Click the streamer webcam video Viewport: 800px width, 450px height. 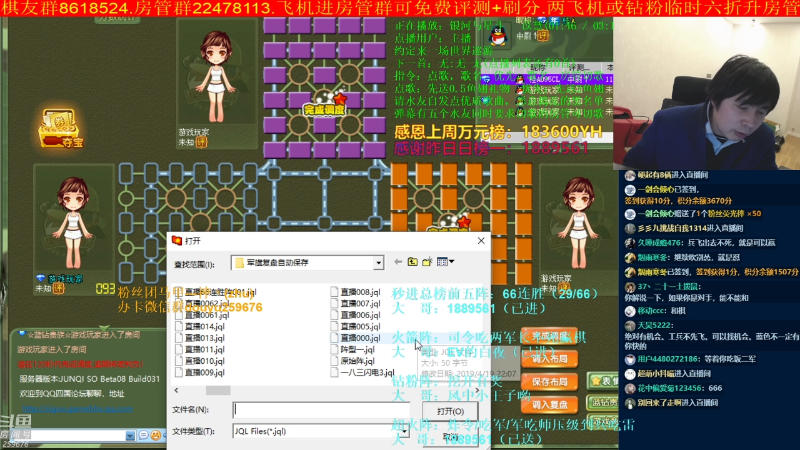click(x=706, y=93)
